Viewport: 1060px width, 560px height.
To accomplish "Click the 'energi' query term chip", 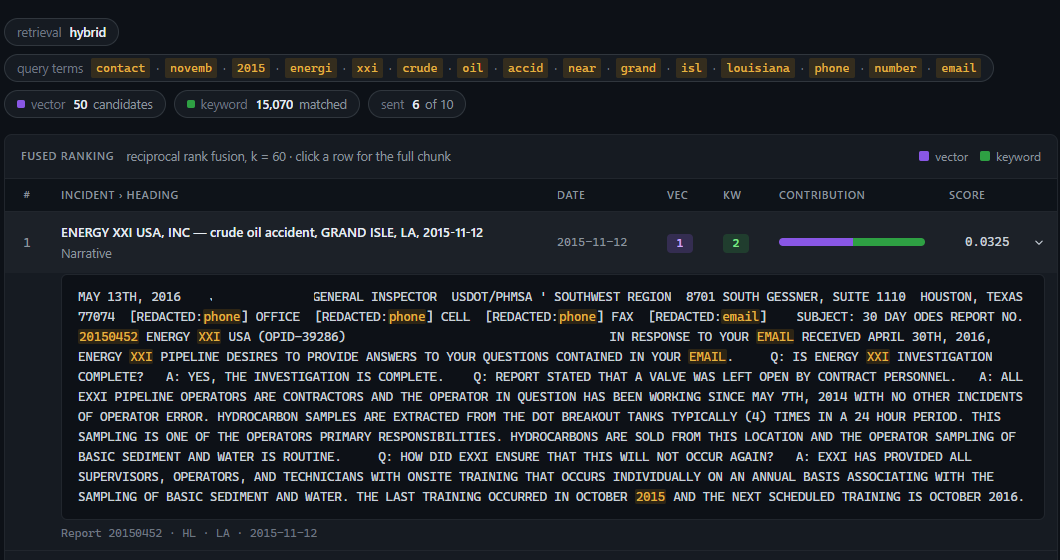I will pyautogui.click(x=311, y=68).
